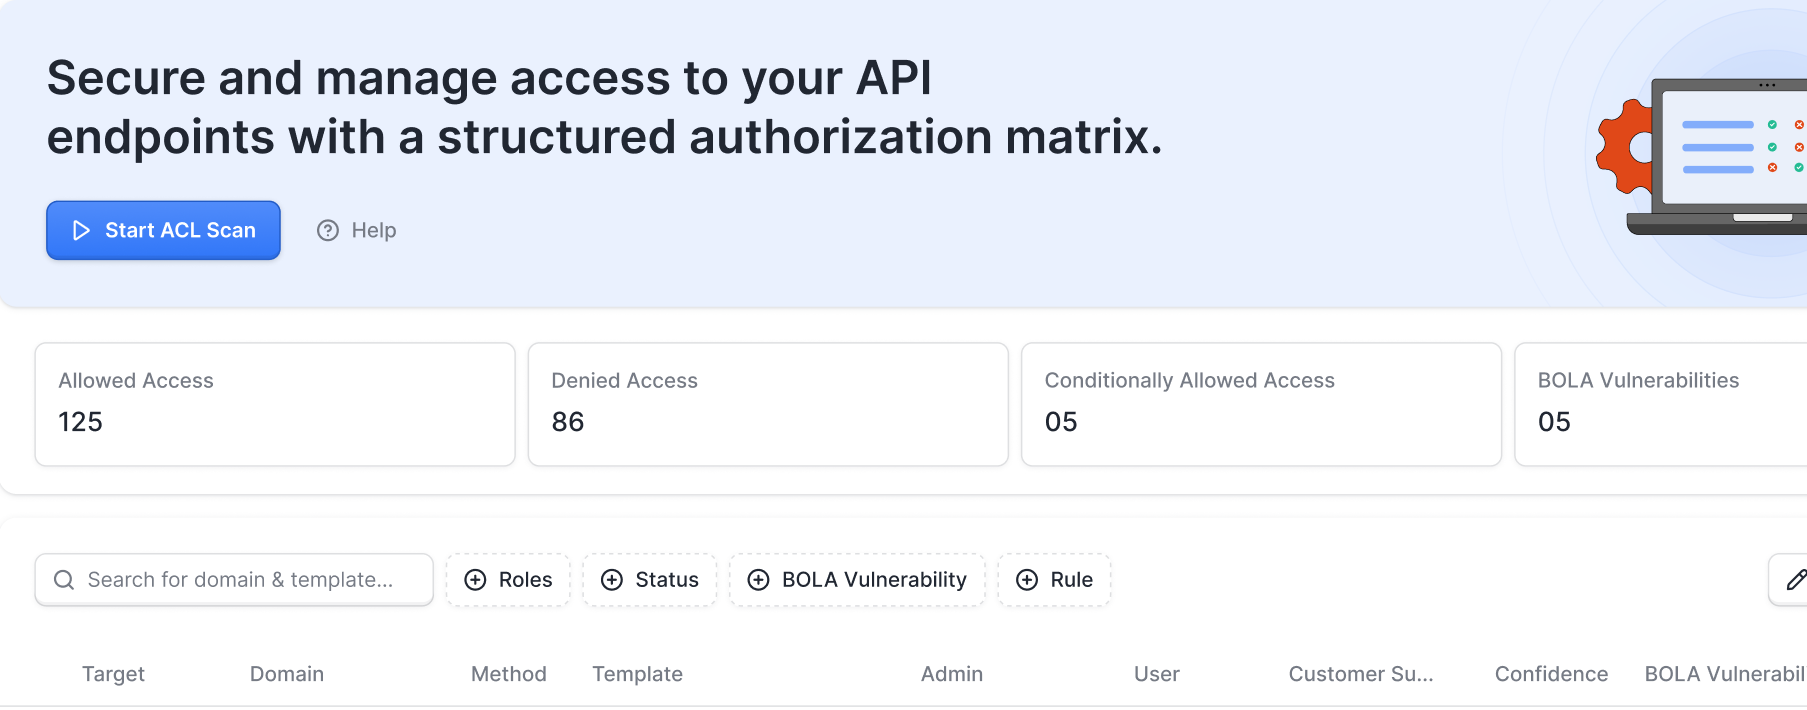The height and width of the screenshot is (710, 1807).
Task: Select the Denied Access stat card
Action: tap(767, 404)
